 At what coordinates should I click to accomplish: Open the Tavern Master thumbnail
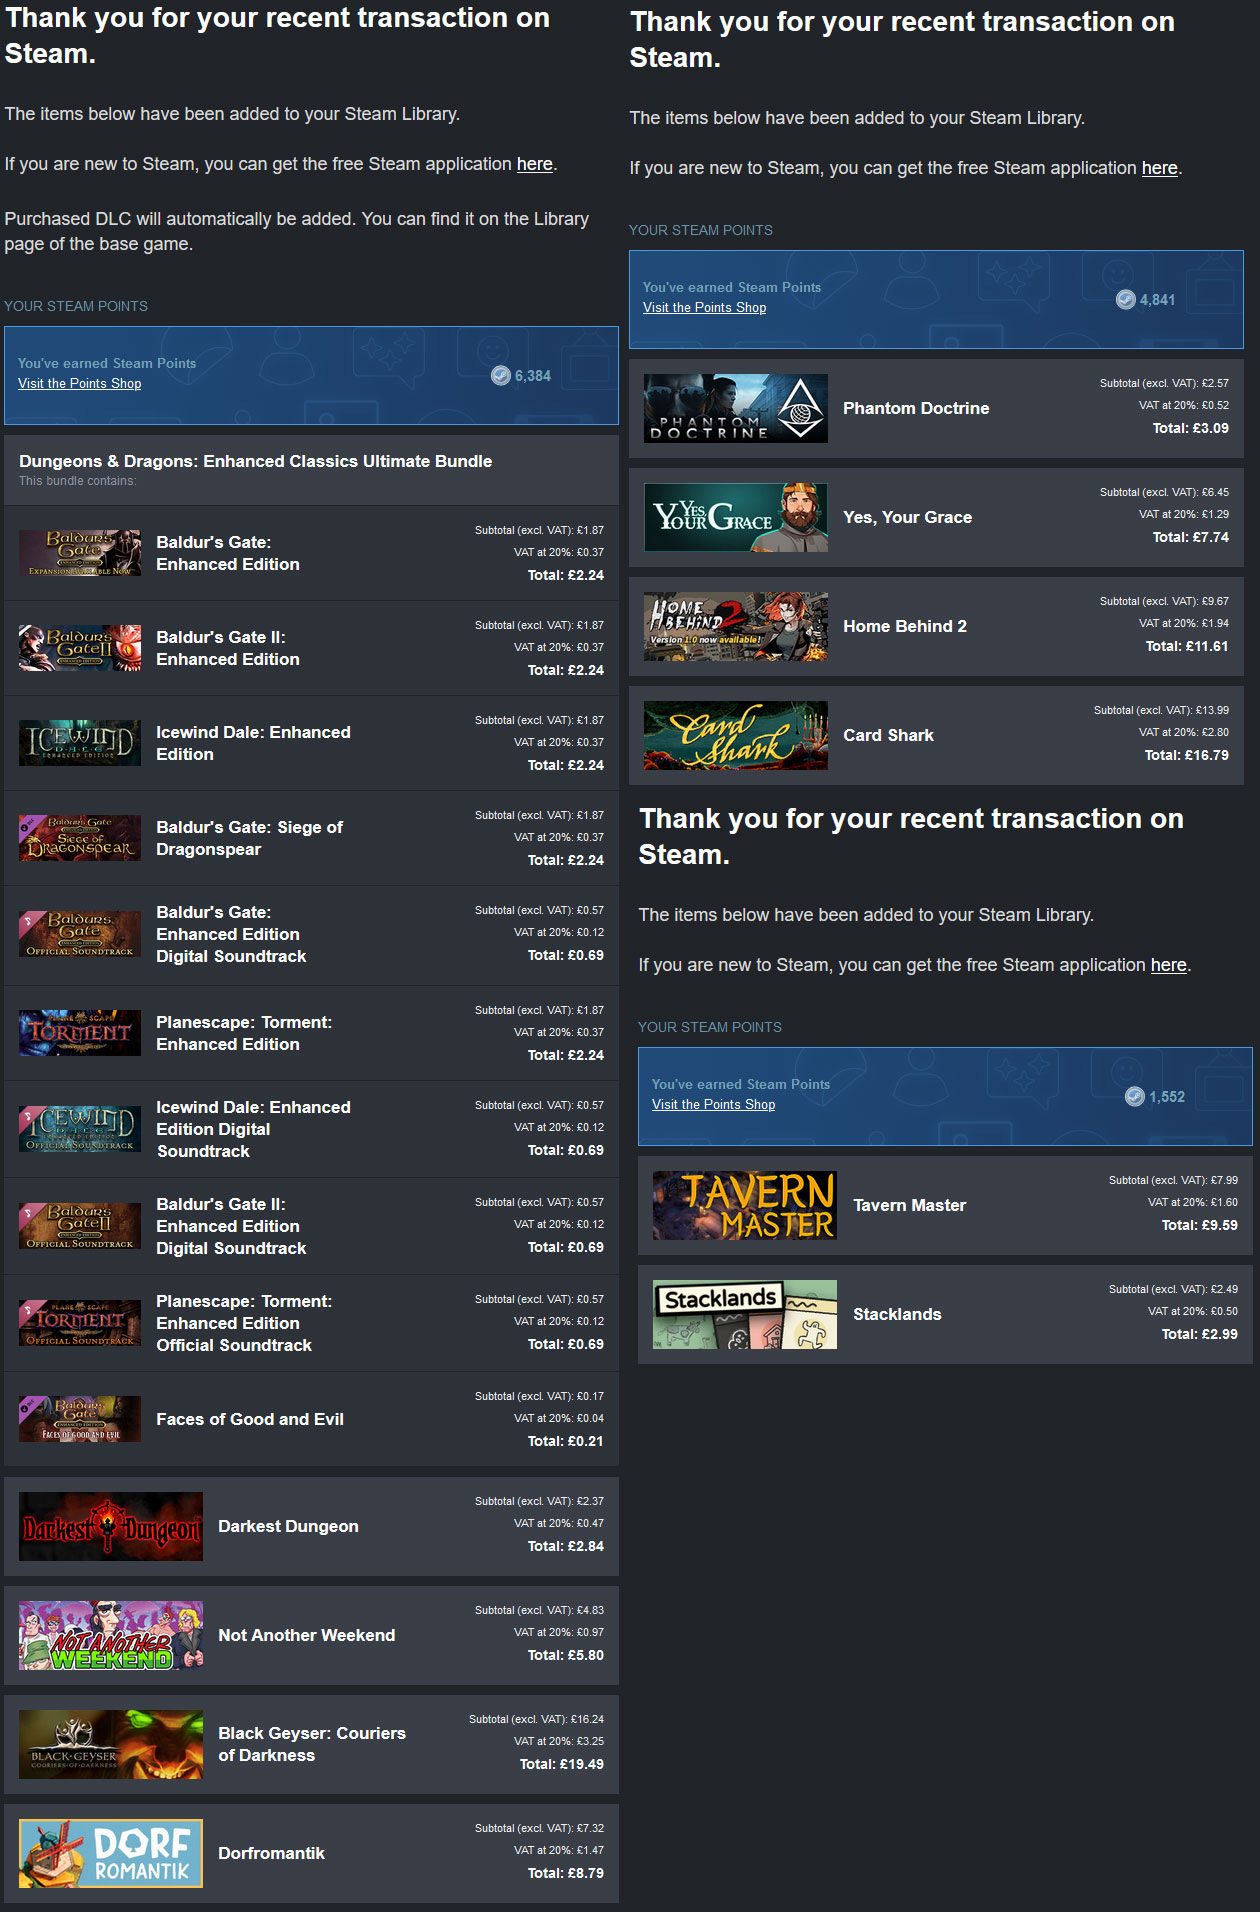(x=745, y=1205)
